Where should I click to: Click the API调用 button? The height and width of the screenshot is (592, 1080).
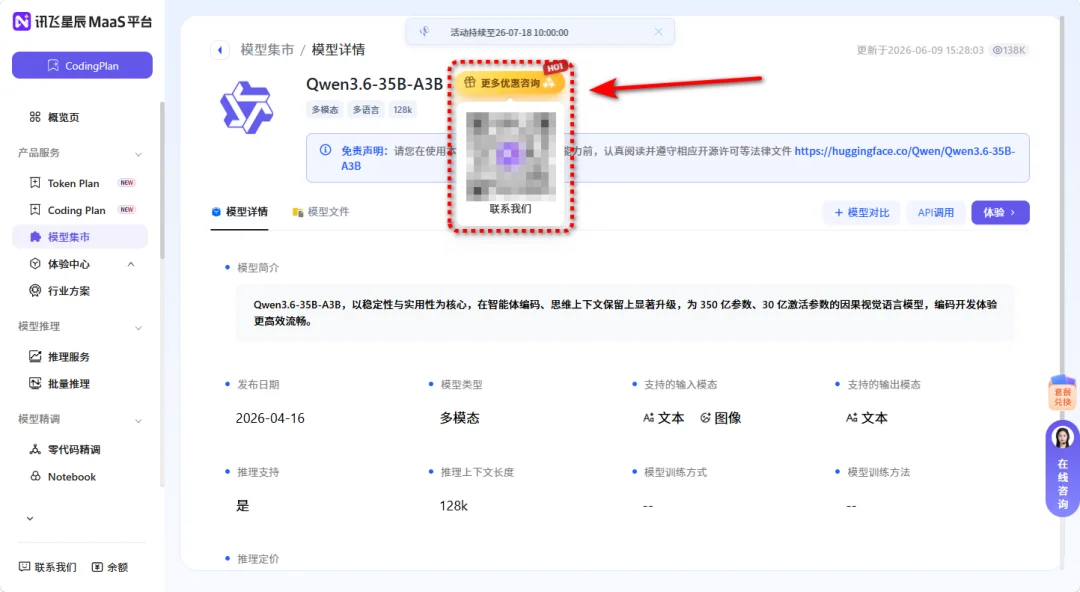[x=935, y=212]
